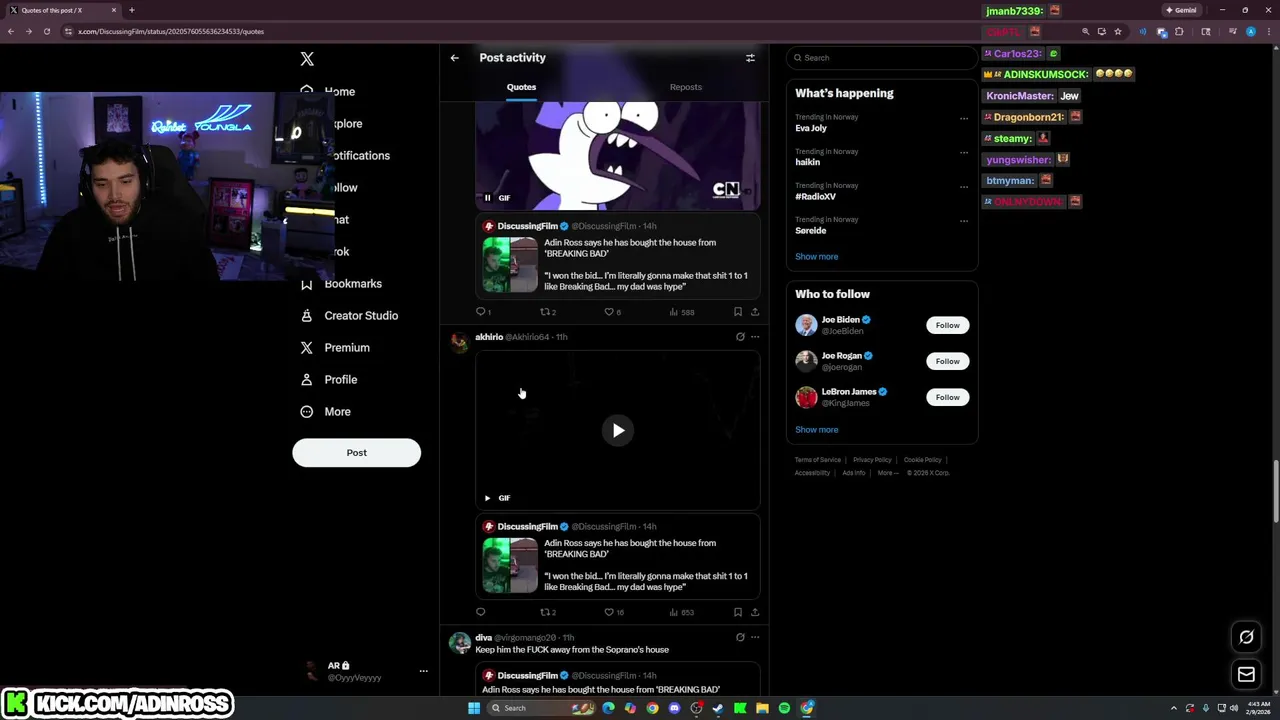Play the akhirio GIF with center button
Viewport: 1280px width, 720px height.
pyautogui.click(x=618, y=431)
